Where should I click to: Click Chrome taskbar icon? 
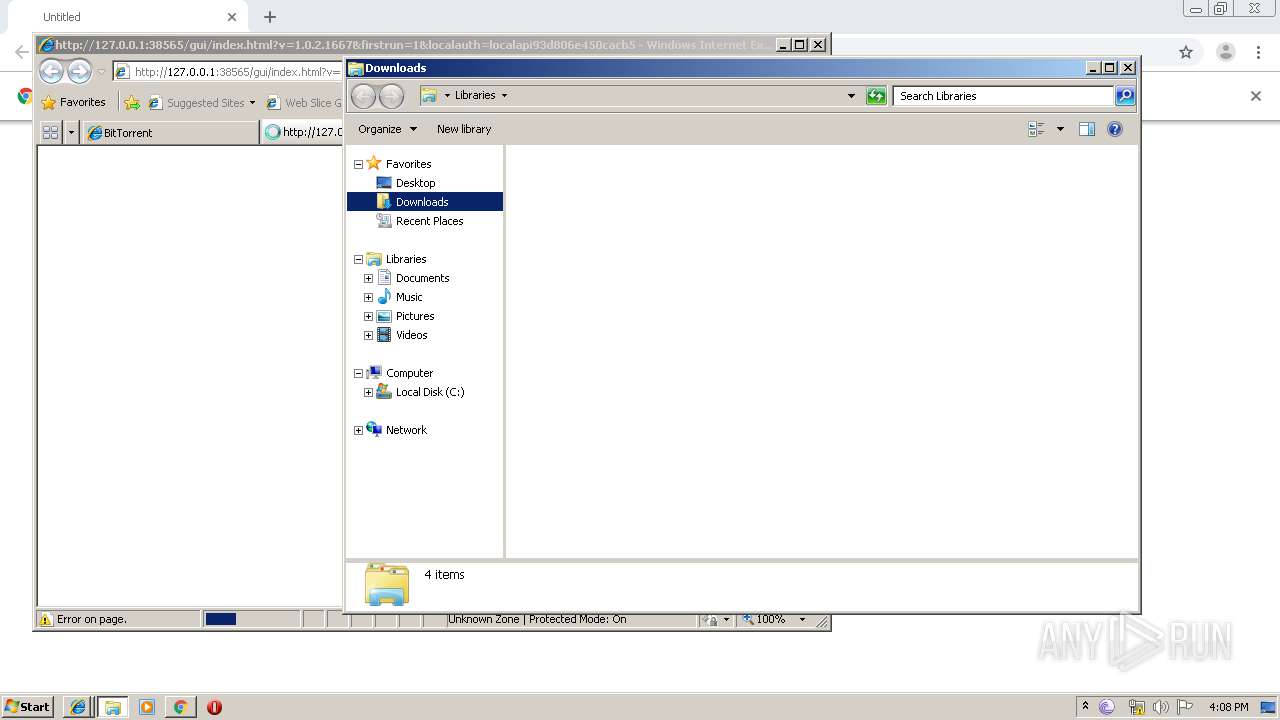point(180,707)
